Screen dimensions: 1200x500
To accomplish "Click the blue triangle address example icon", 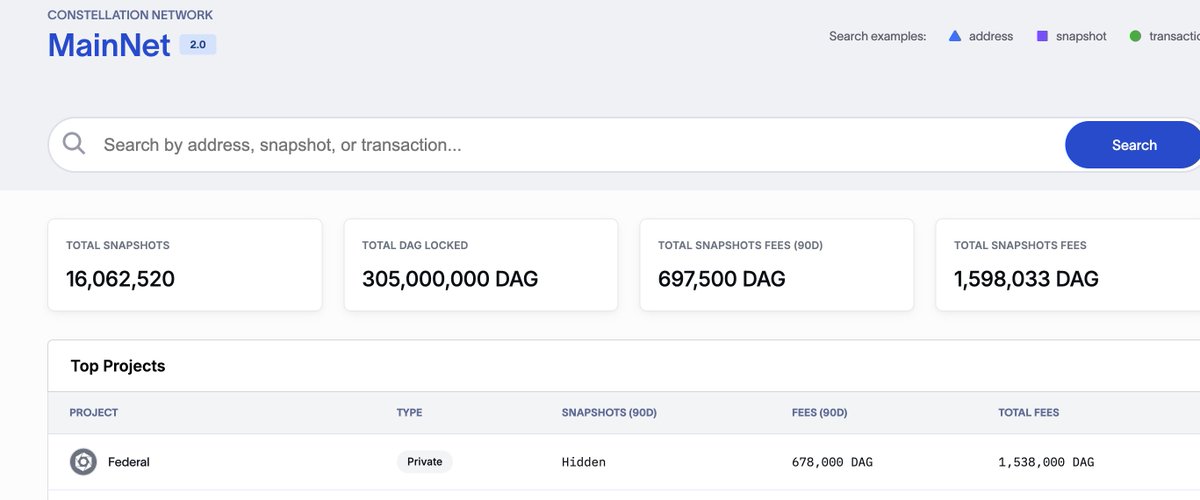I will [954, 36].
